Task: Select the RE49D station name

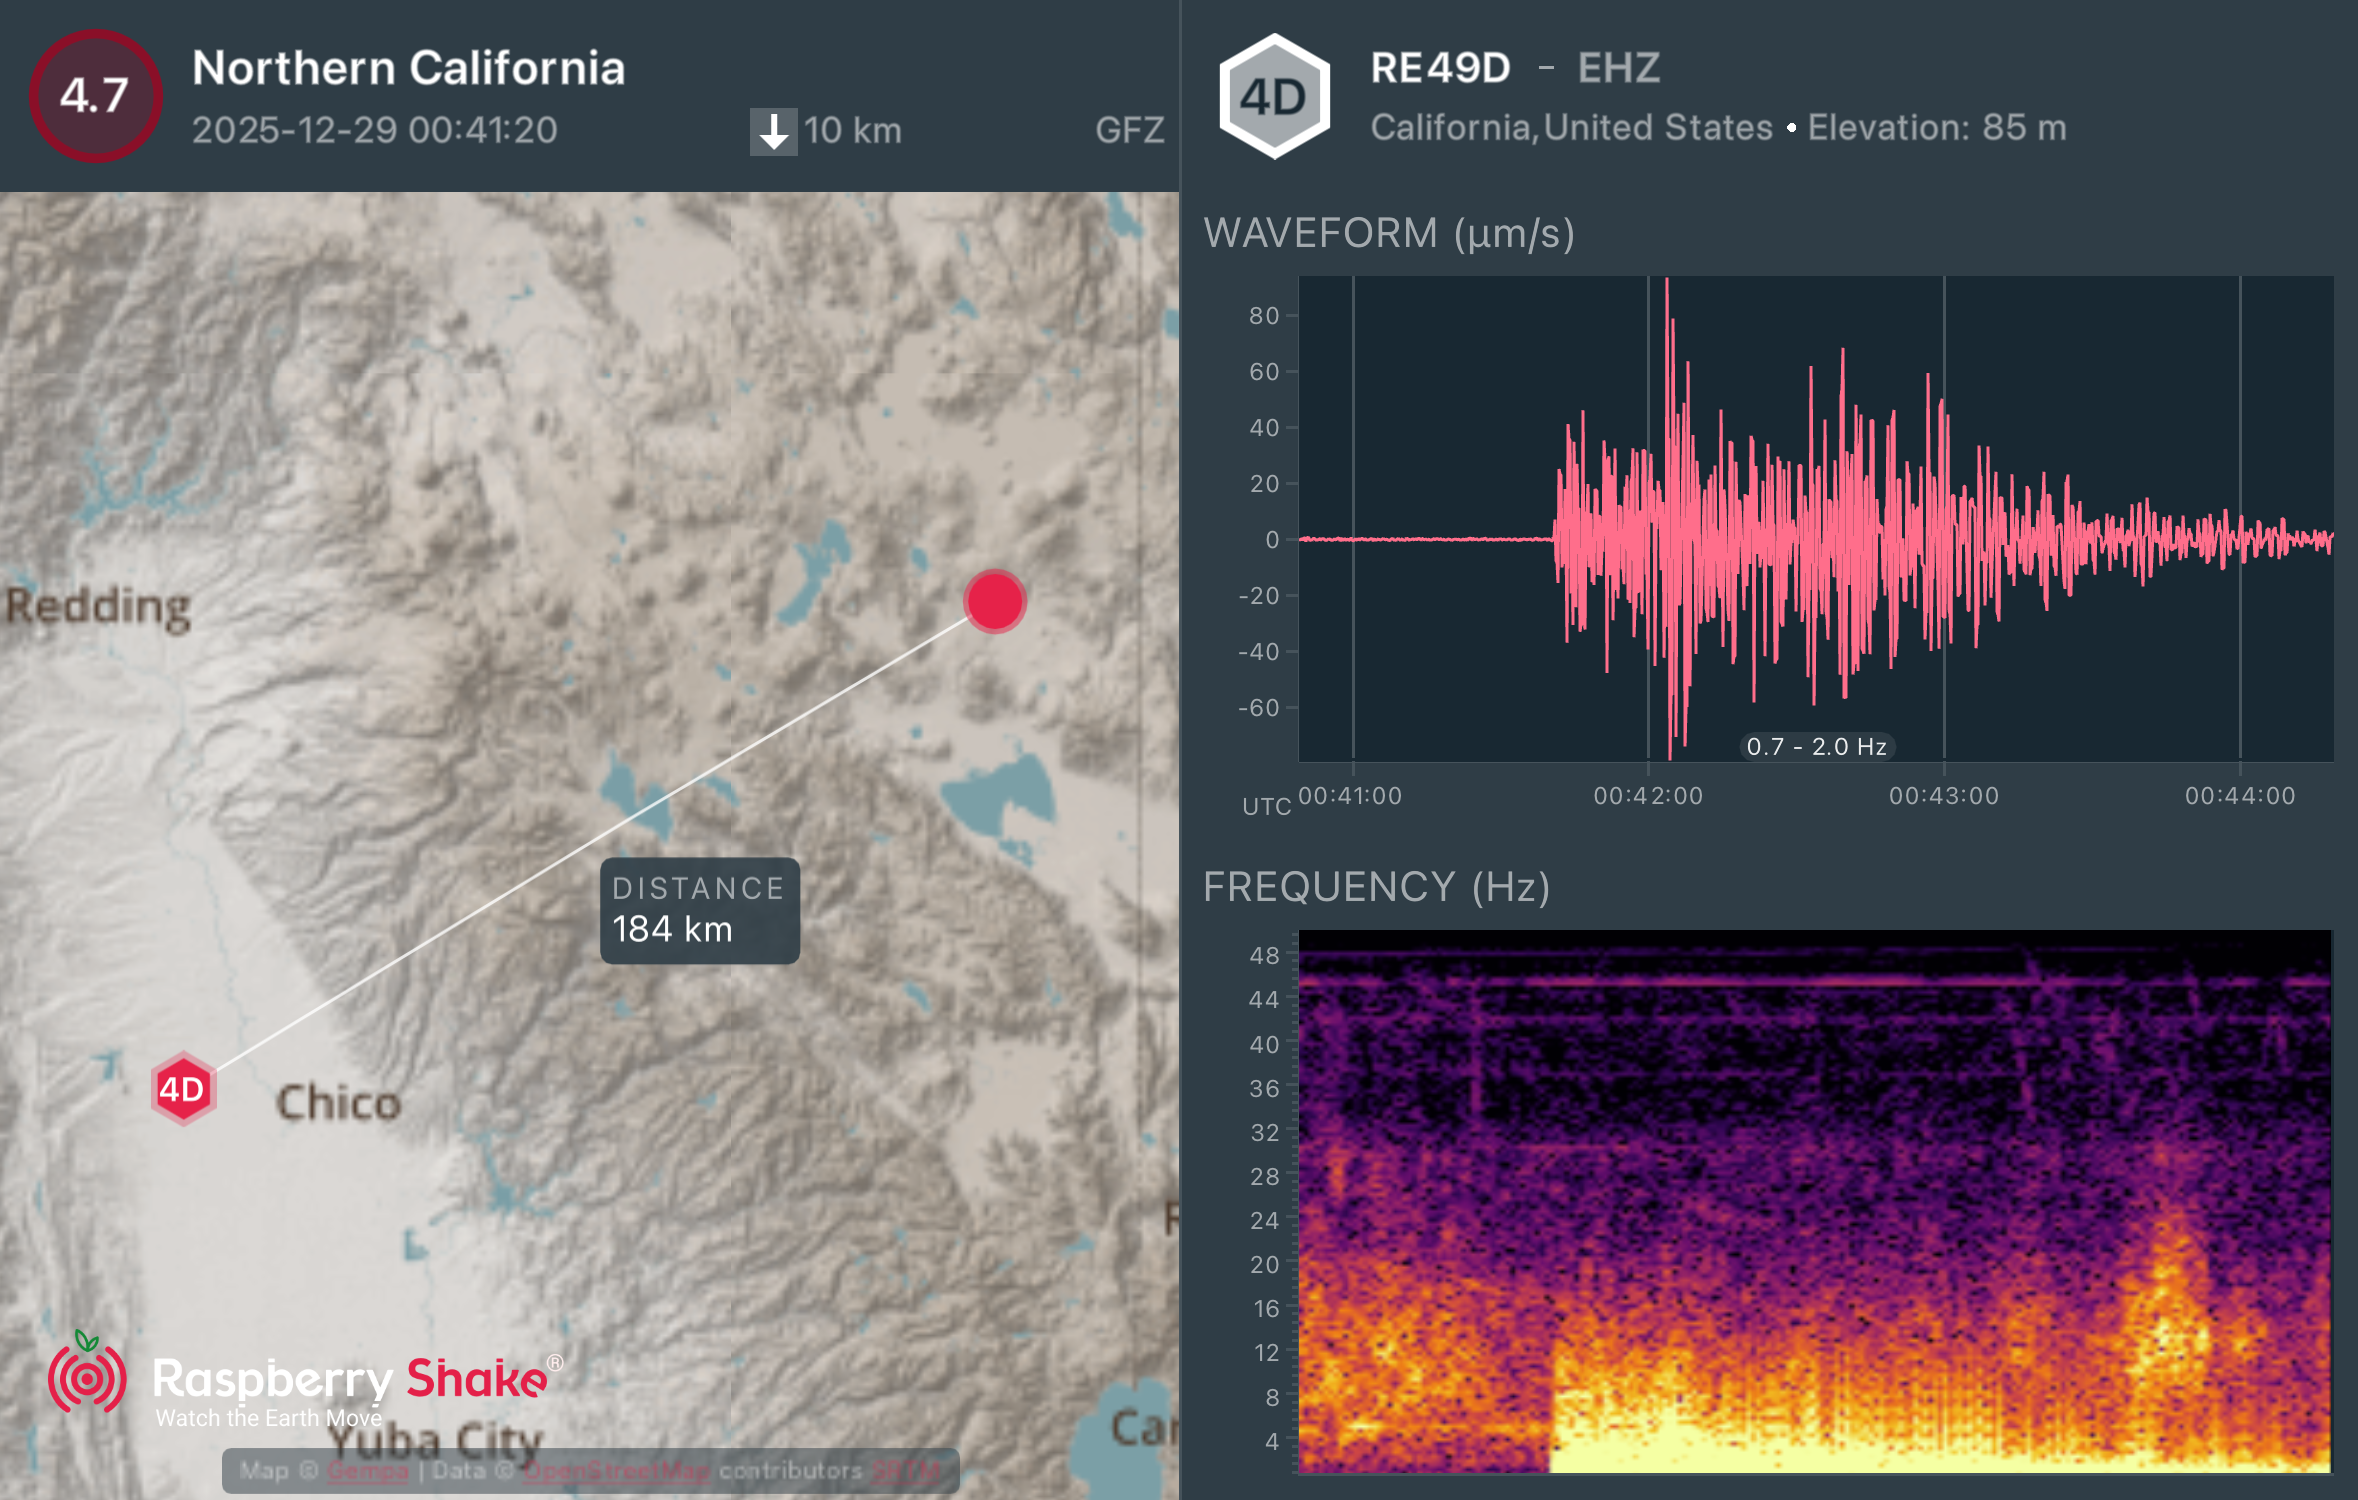Action: click(1442, 68)
